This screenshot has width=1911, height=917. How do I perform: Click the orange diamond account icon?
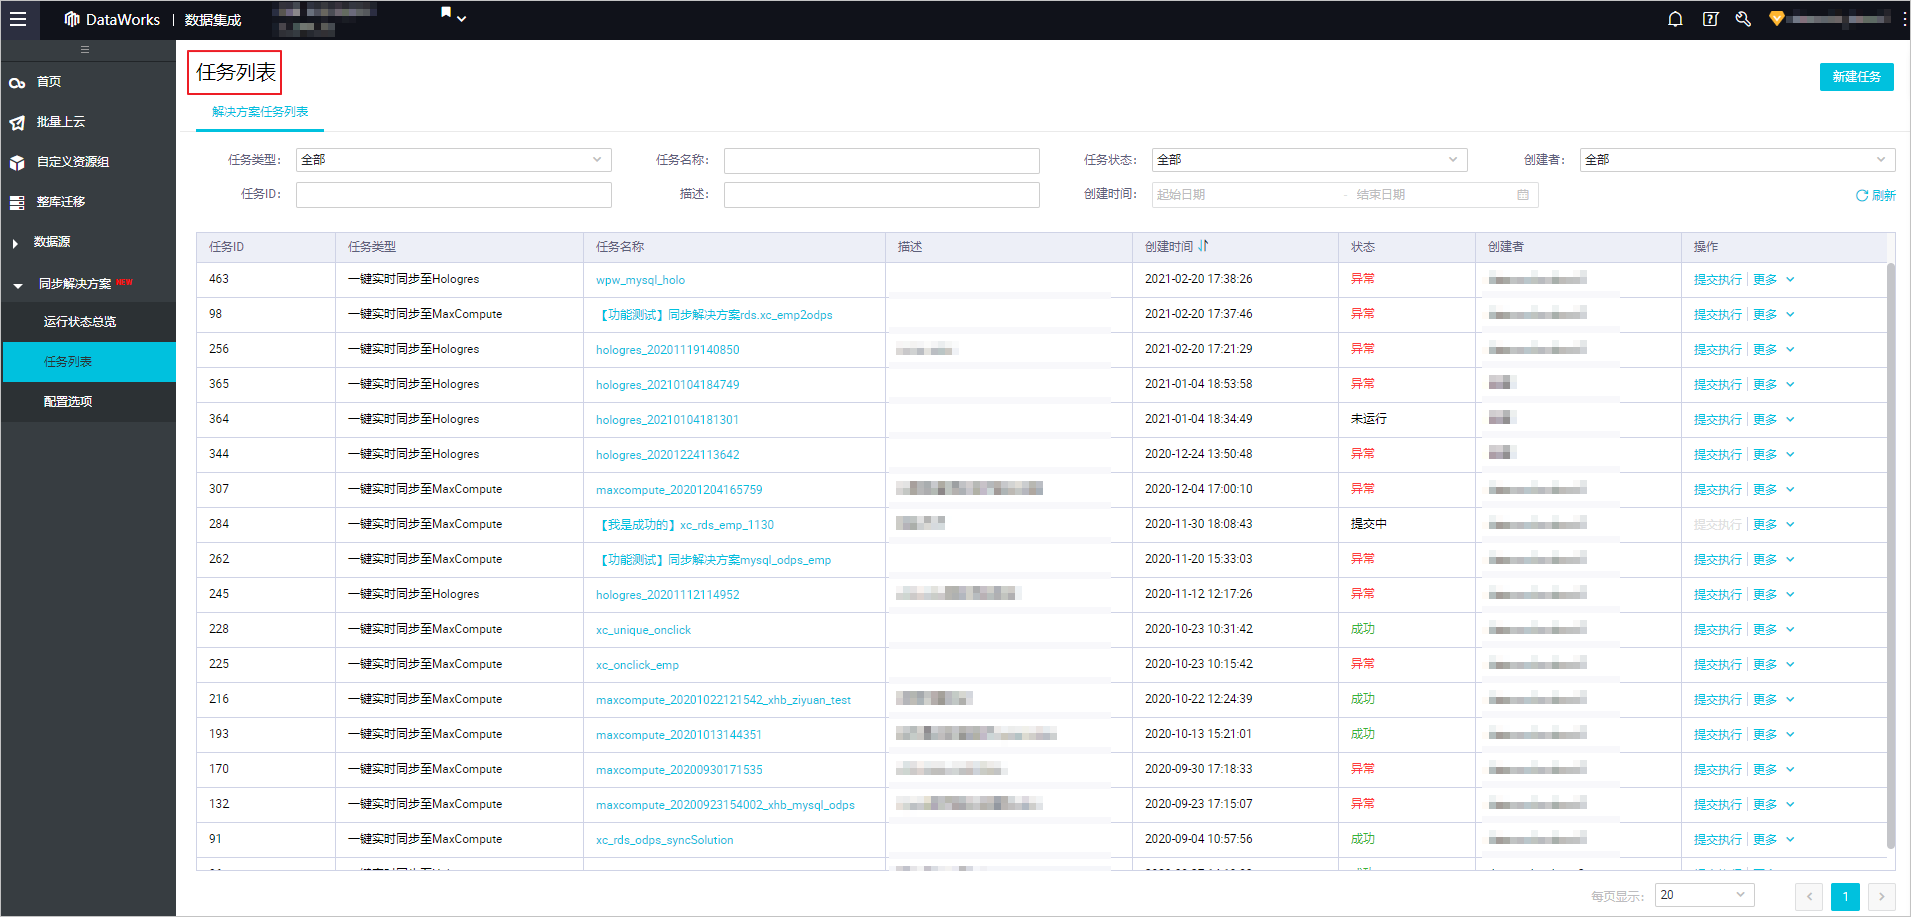point(1777,18)
